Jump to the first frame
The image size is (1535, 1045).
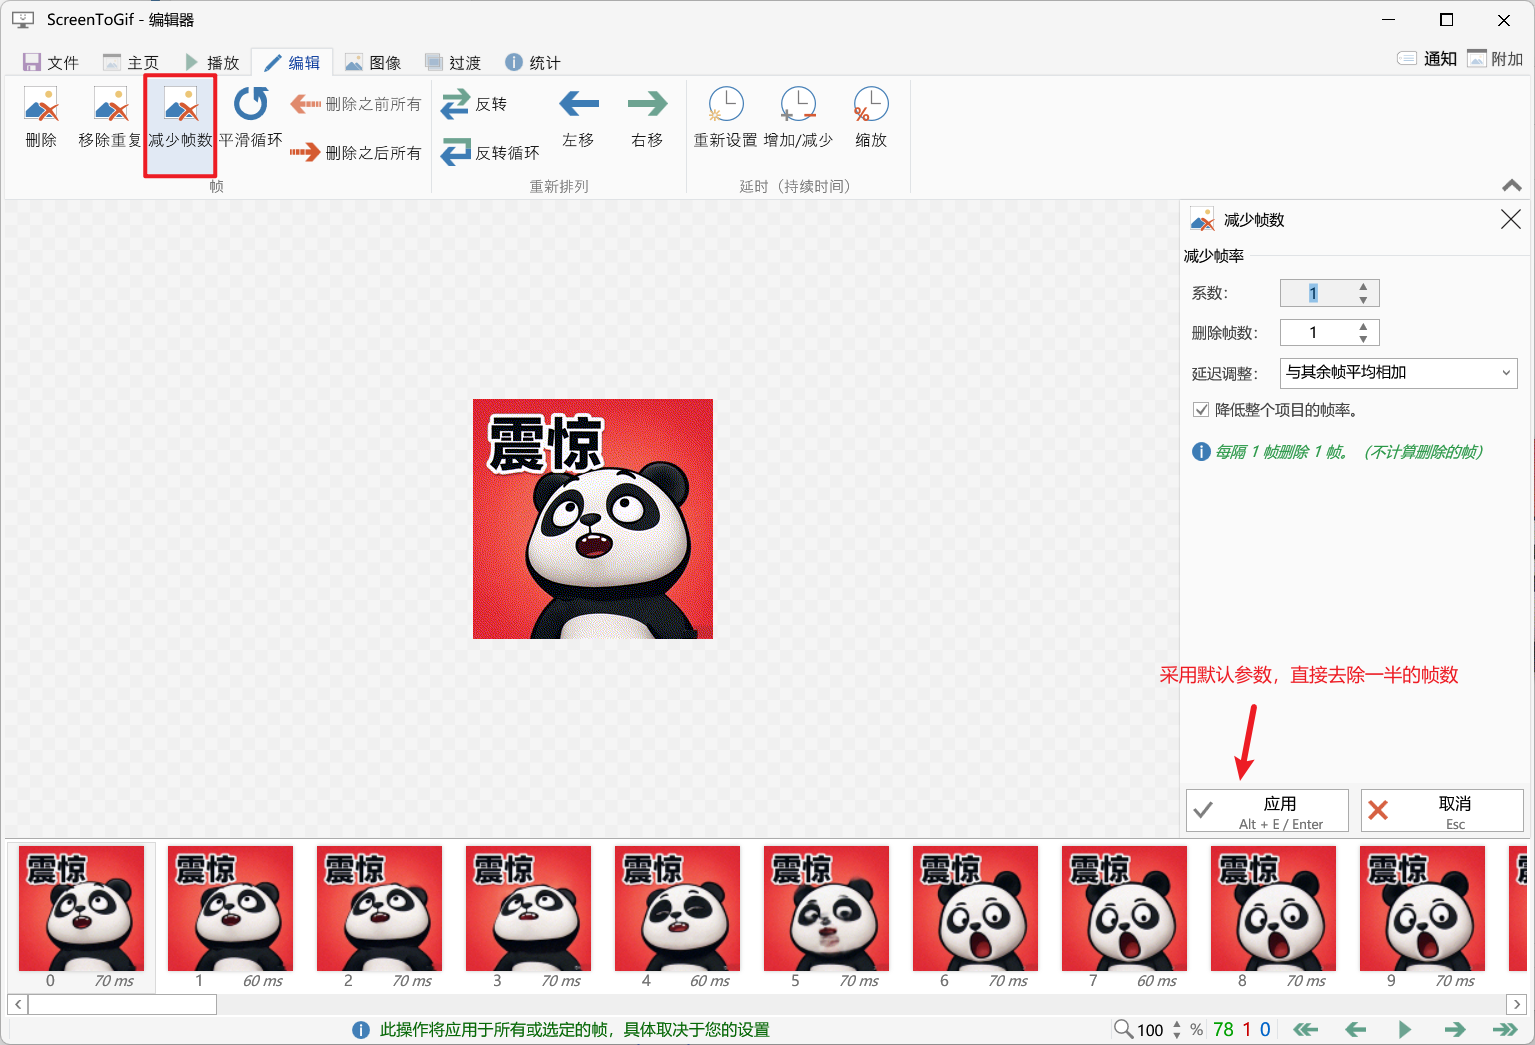point(1306,1029)
